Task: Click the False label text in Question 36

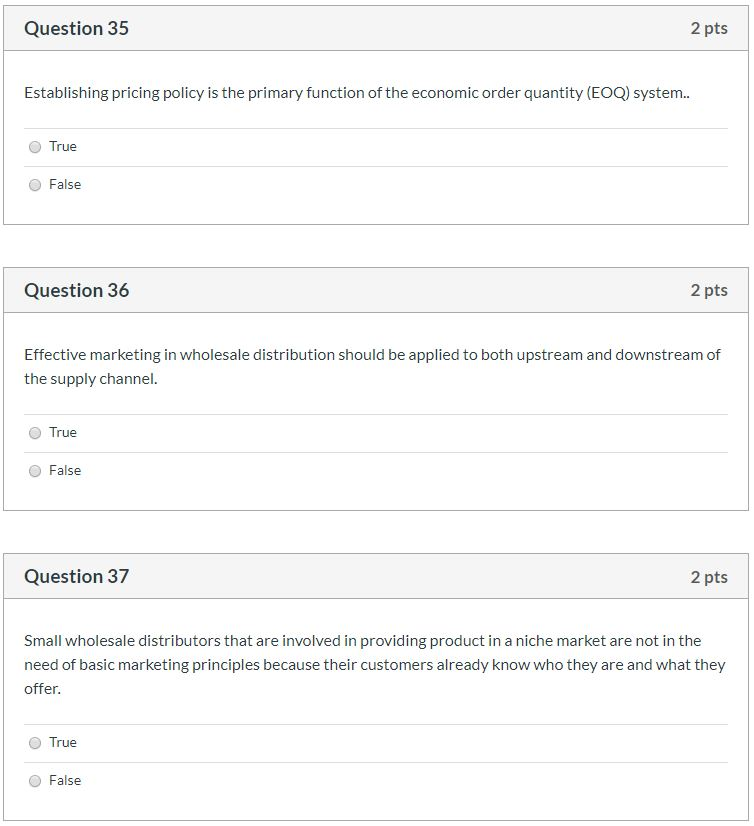Action: pos(64,470)
